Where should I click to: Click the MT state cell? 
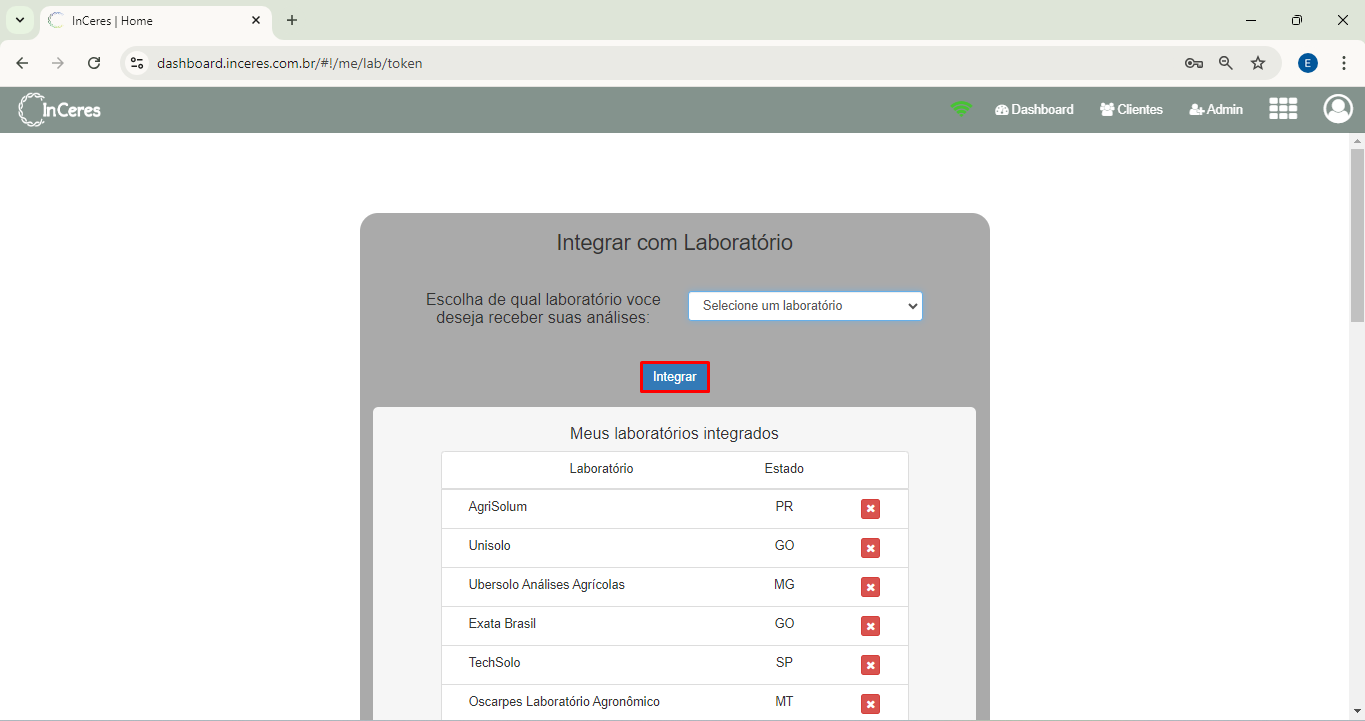click(x=784, y=702)
